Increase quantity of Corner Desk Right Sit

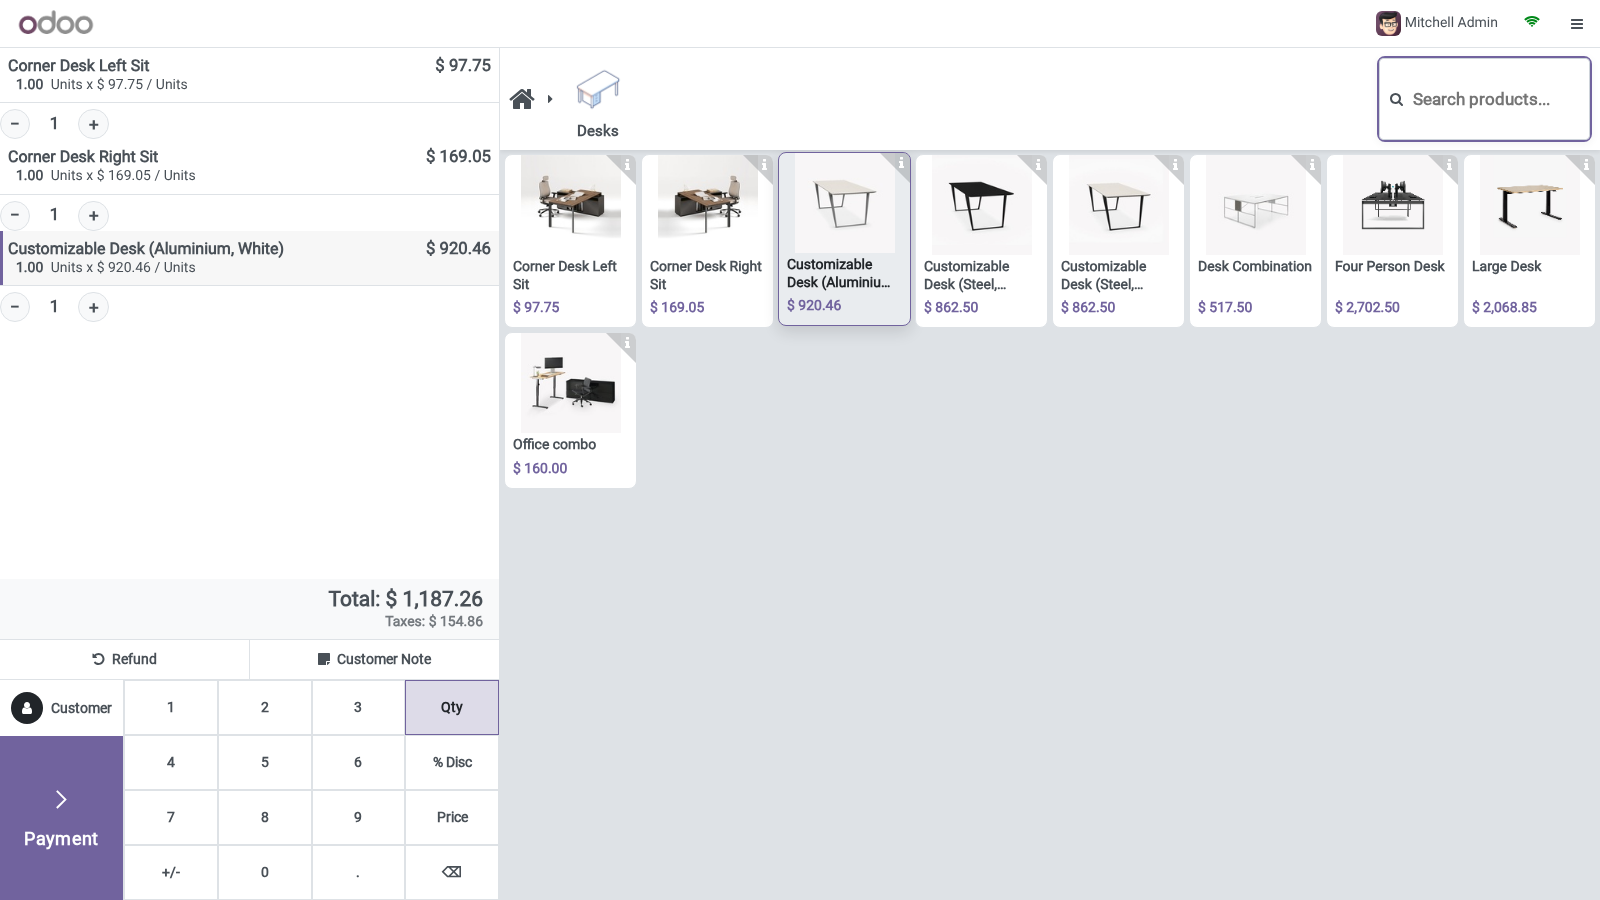tap(93, 215)
